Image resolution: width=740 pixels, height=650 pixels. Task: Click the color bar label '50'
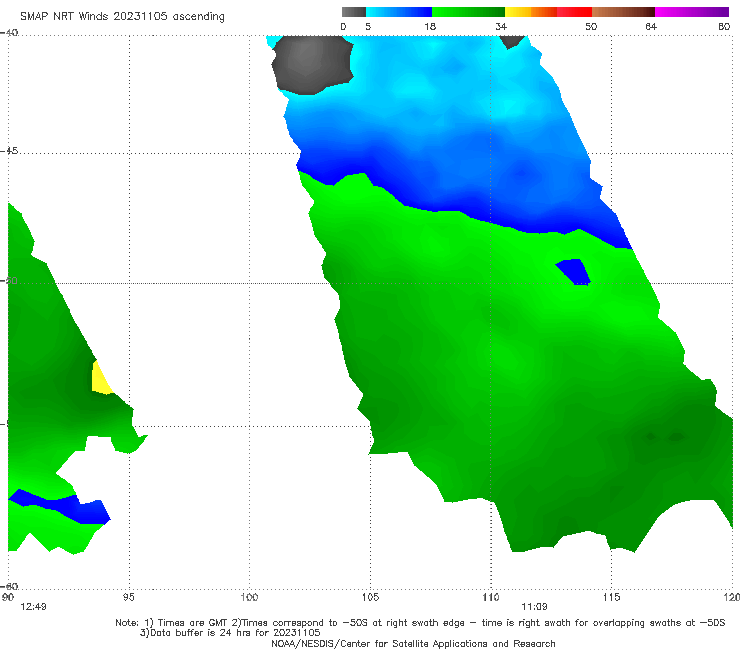591,27
